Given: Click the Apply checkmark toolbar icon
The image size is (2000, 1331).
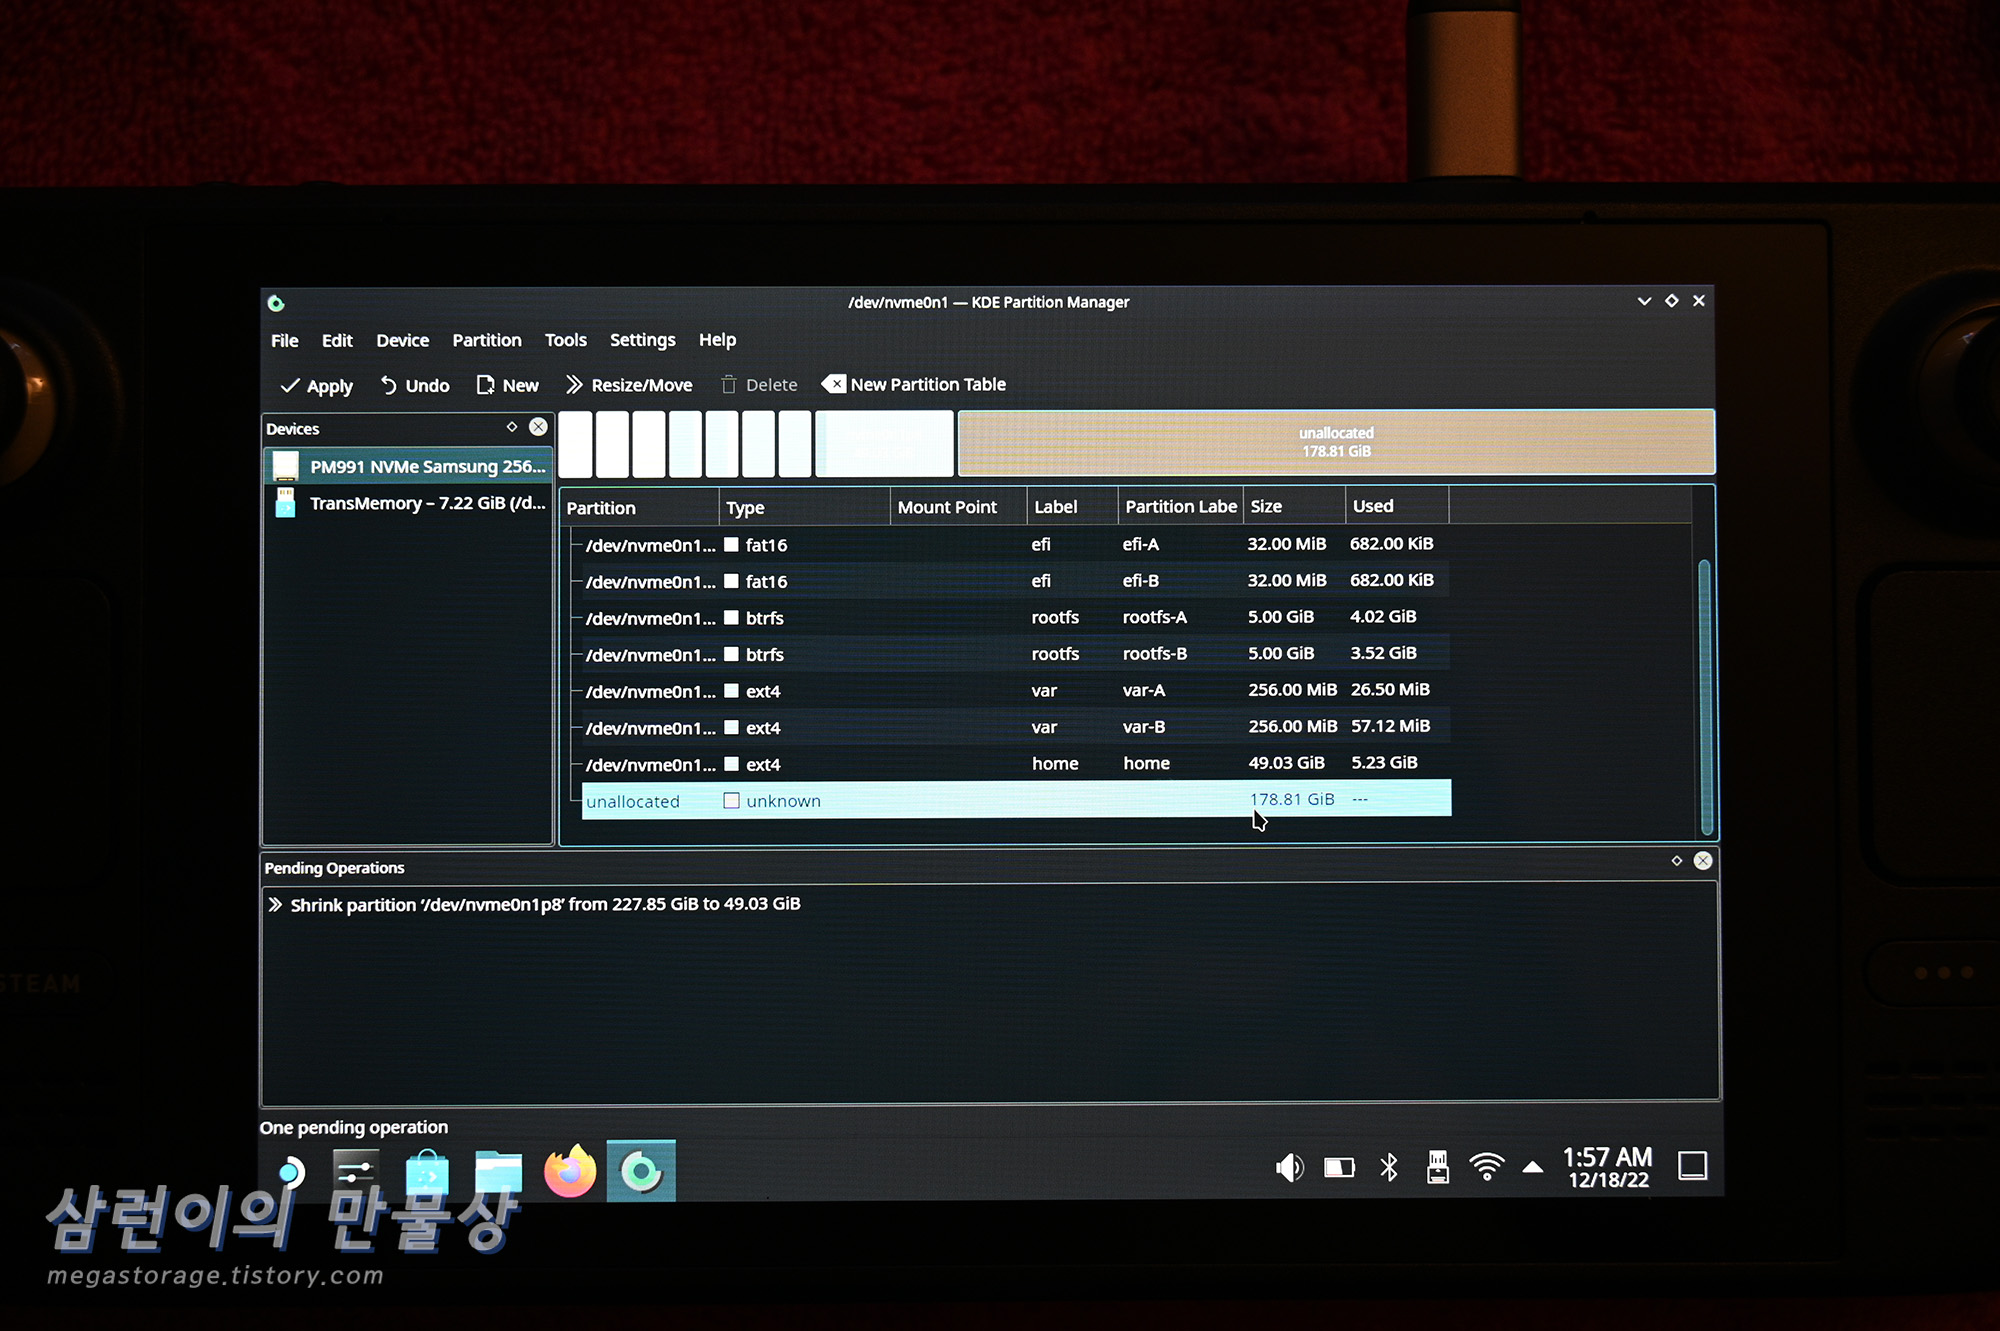Looking at the screenshot, I should coord(291,386).
